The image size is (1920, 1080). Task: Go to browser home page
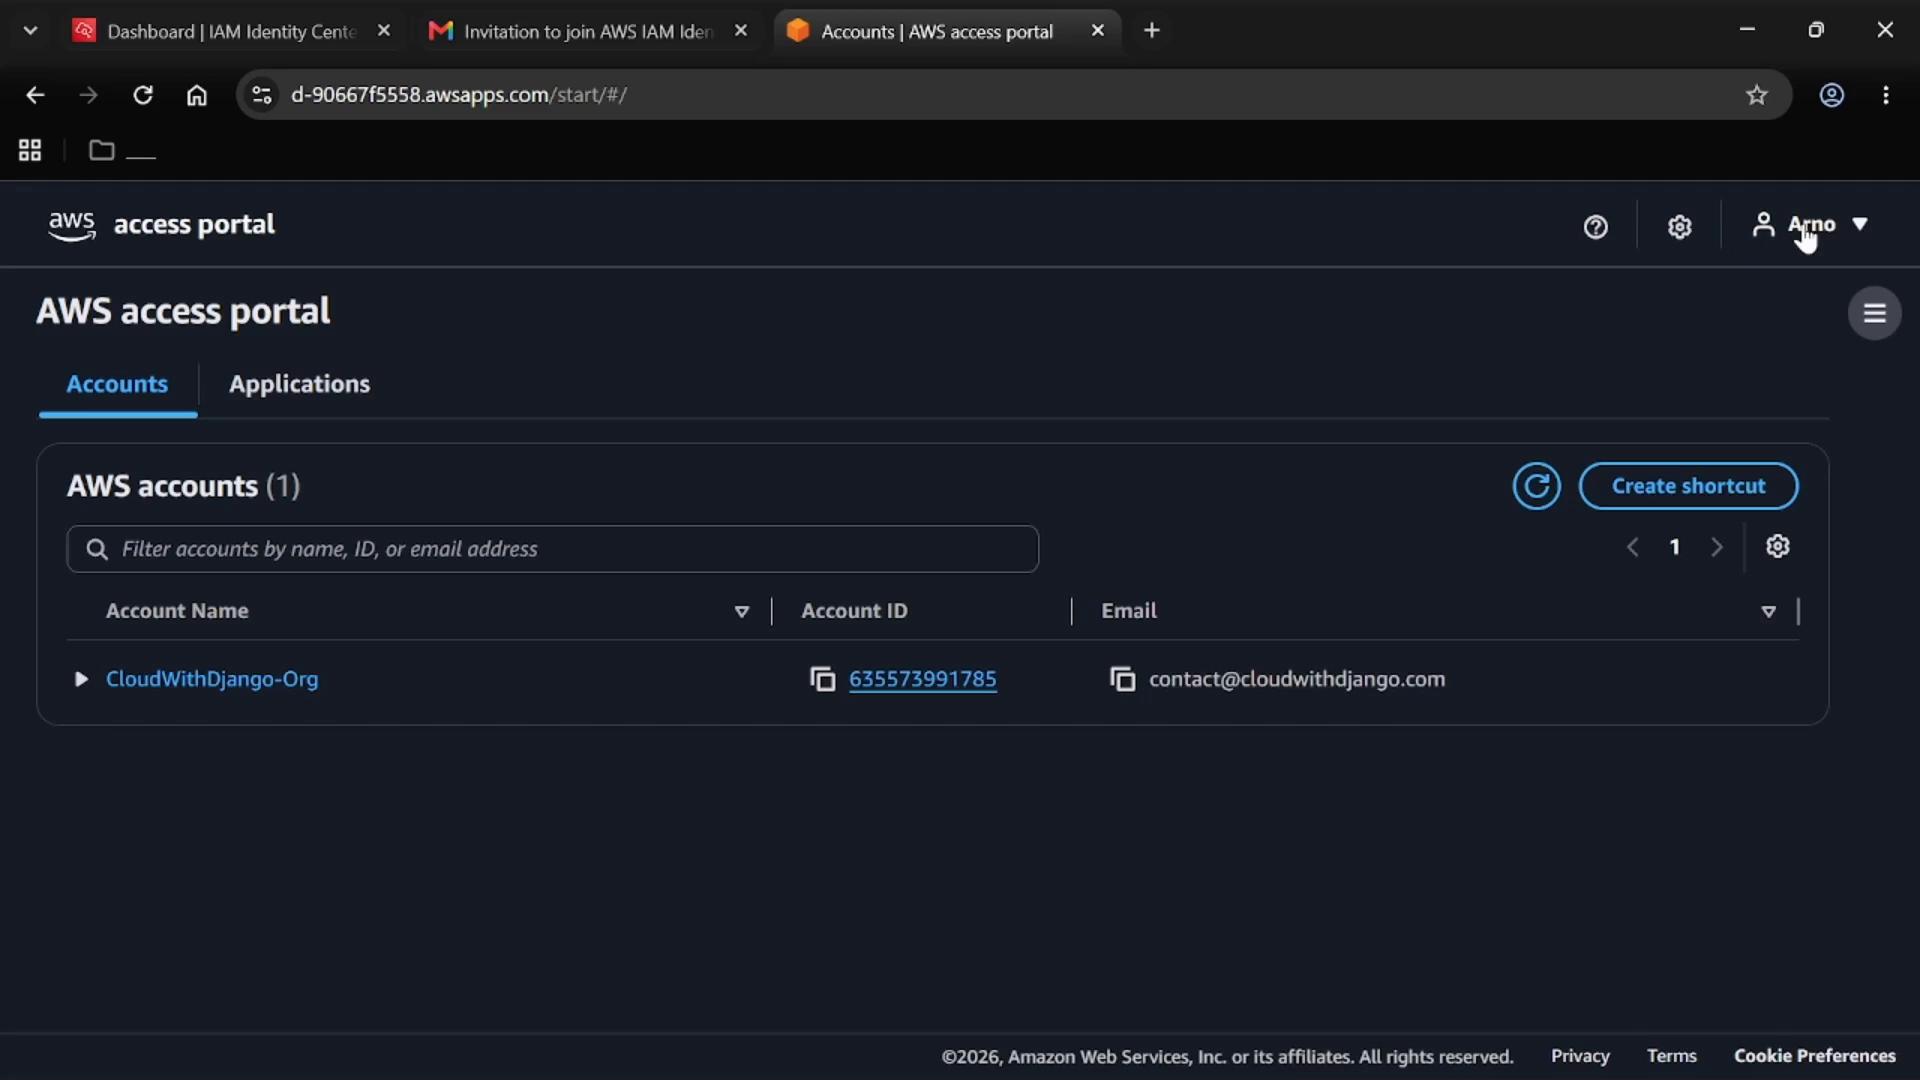click(197, 95)
